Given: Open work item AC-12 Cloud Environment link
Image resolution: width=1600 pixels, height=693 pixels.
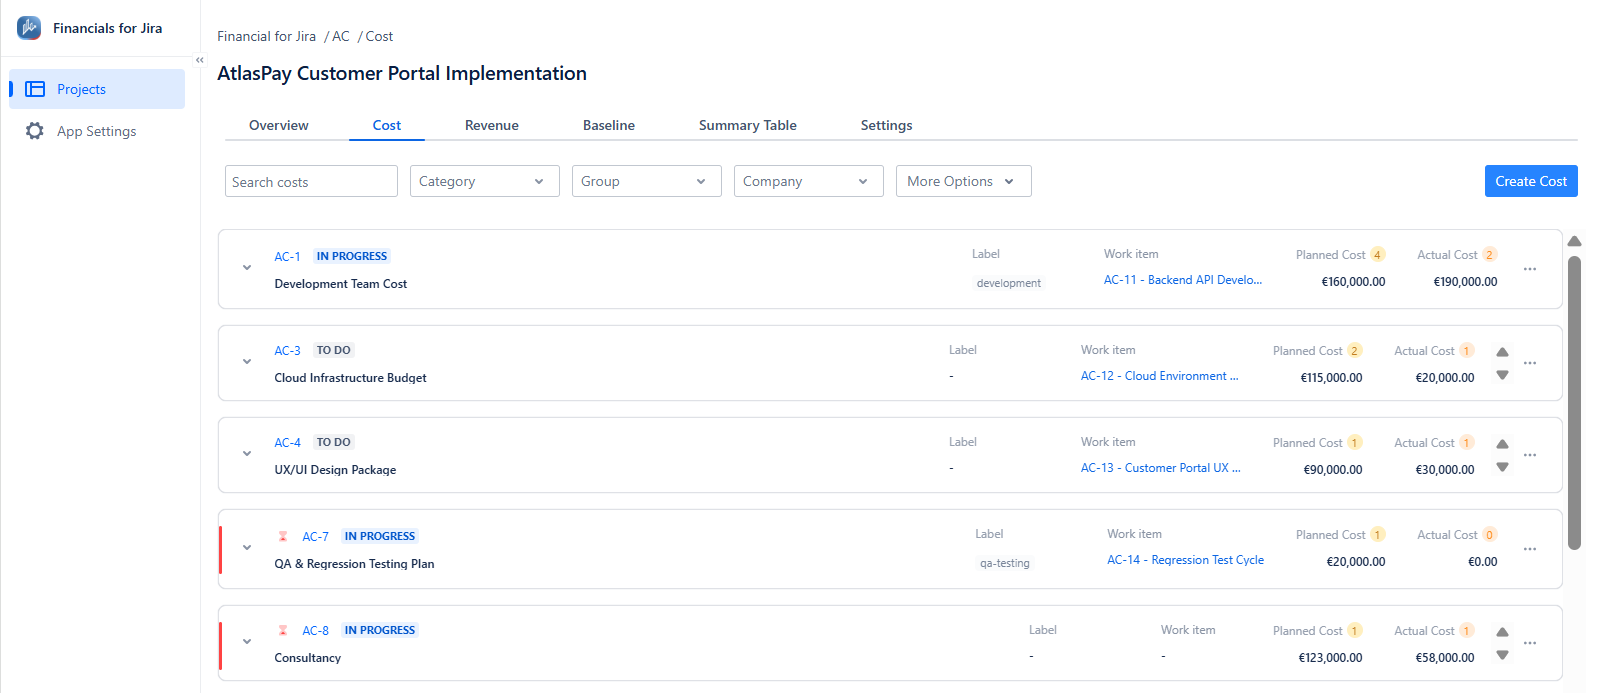Looking at the screenshot, I should click(1160, 376).
